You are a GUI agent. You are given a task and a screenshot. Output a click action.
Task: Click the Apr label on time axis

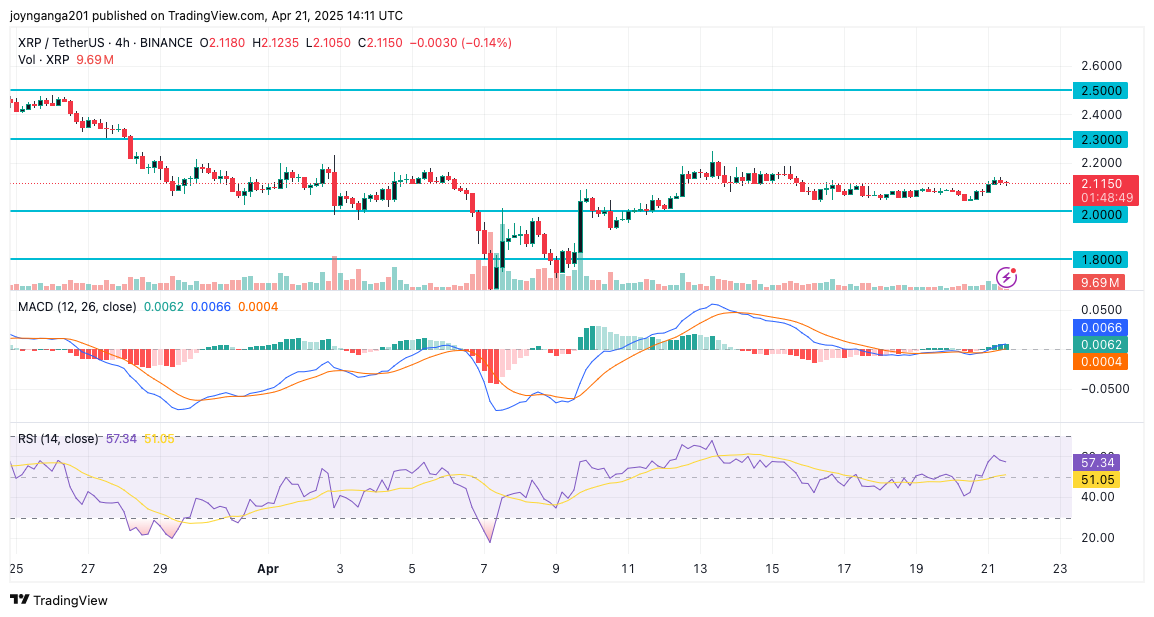267,569
